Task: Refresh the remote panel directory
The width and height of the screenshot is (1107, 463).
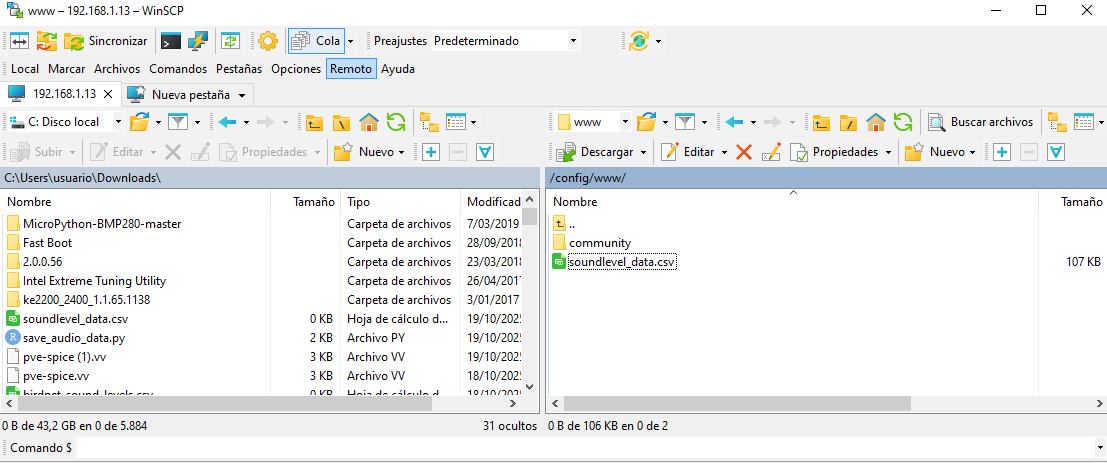Action: [903, 122]
